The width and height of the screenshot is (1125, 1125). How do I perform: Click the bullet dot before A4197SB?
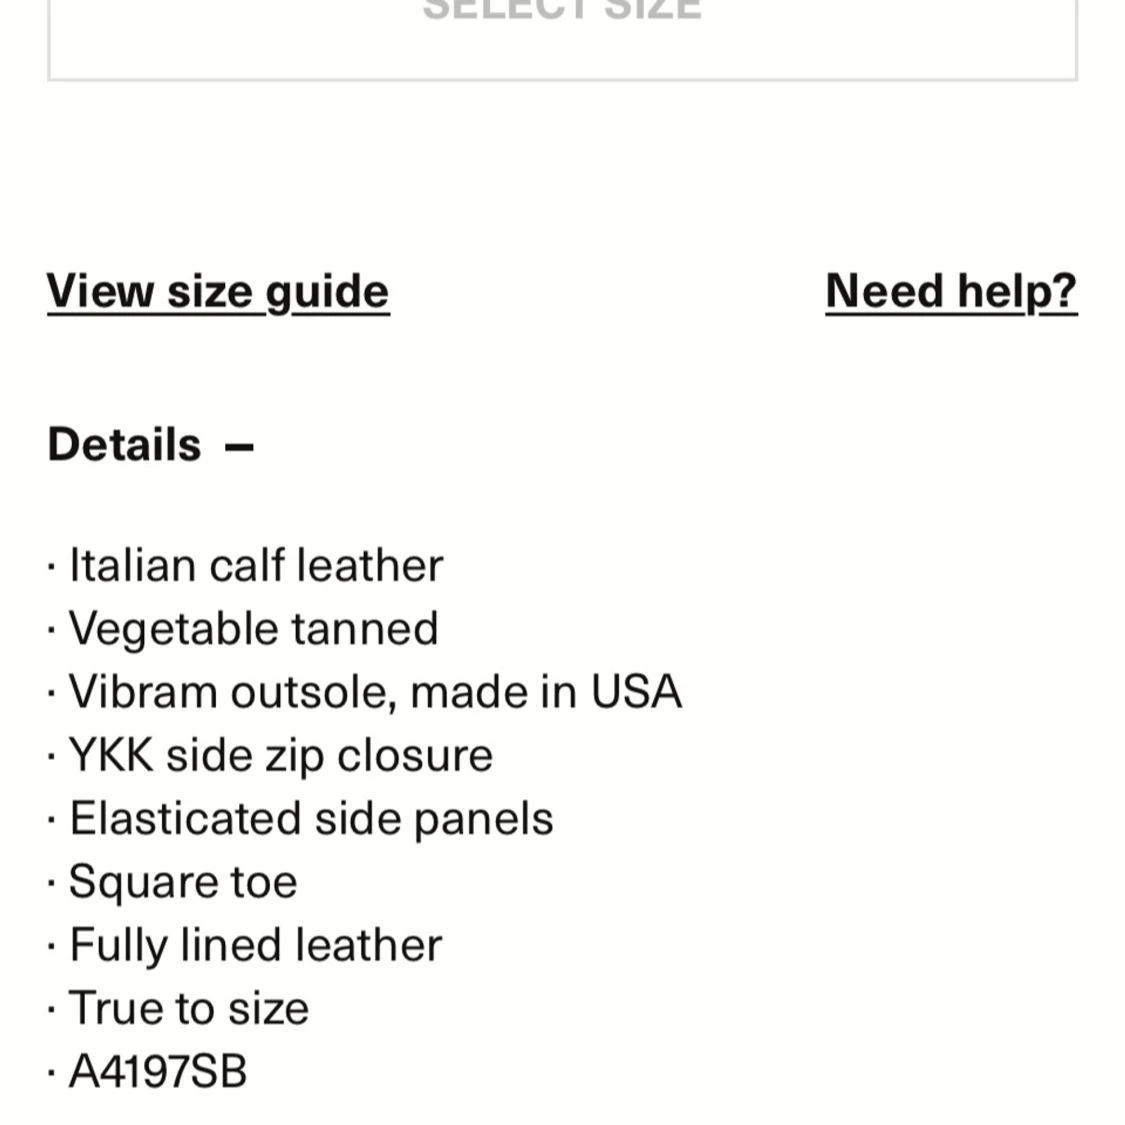tap(51, 1073)
